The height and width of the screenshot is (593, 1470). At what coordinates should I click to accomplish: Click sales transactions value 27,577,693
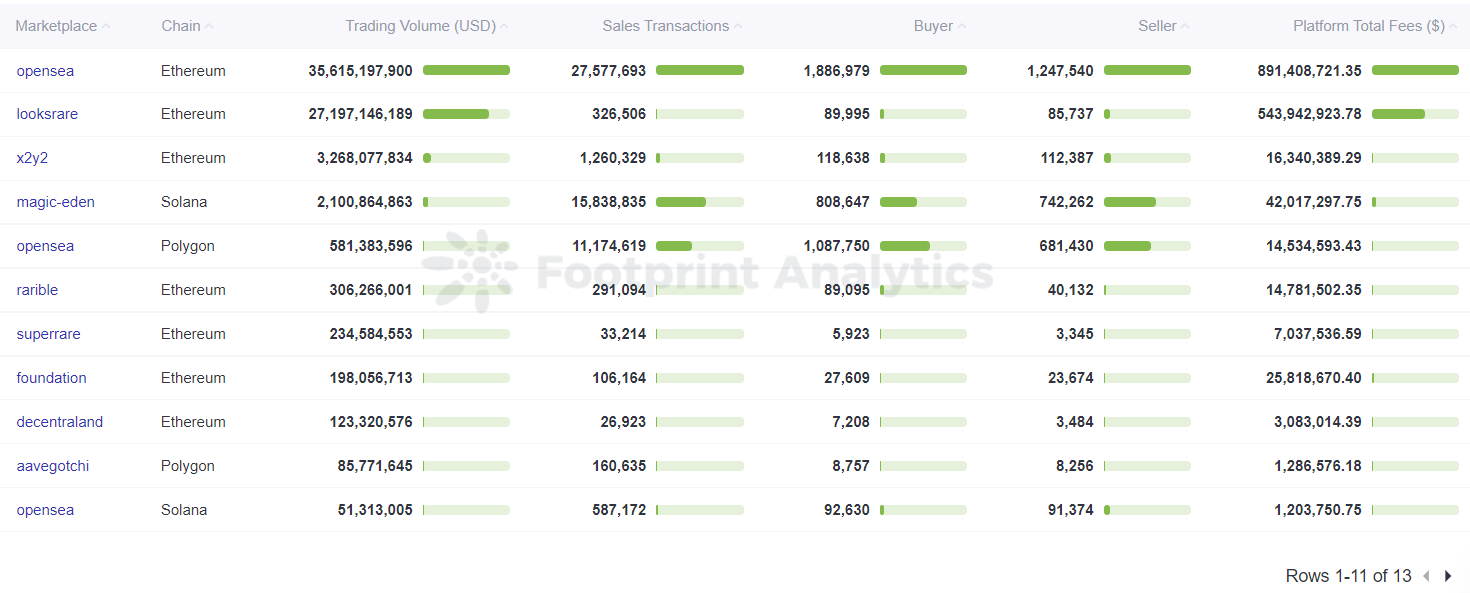(609, 71)
